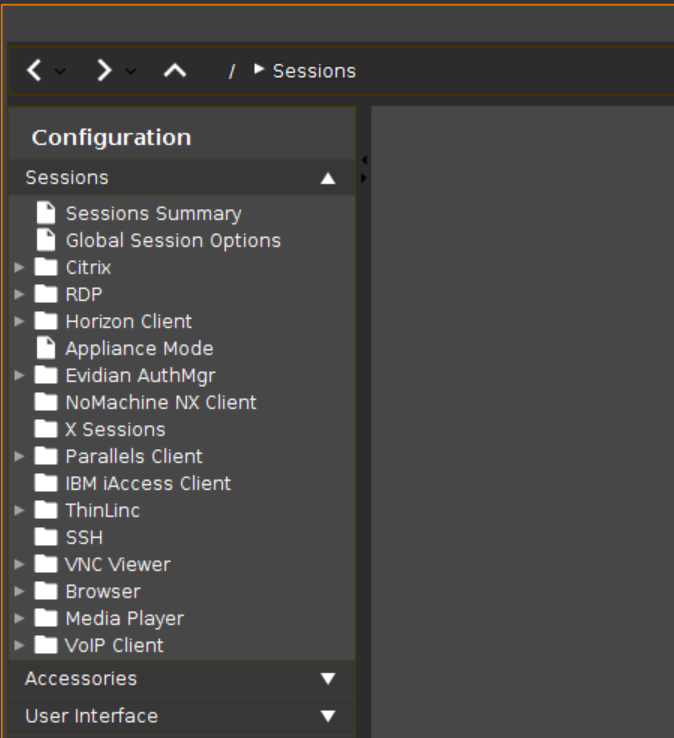Expand the Horizon Client tree node
Image resolution: width=674 pixels, height=738 pixels.
point(19,321)
